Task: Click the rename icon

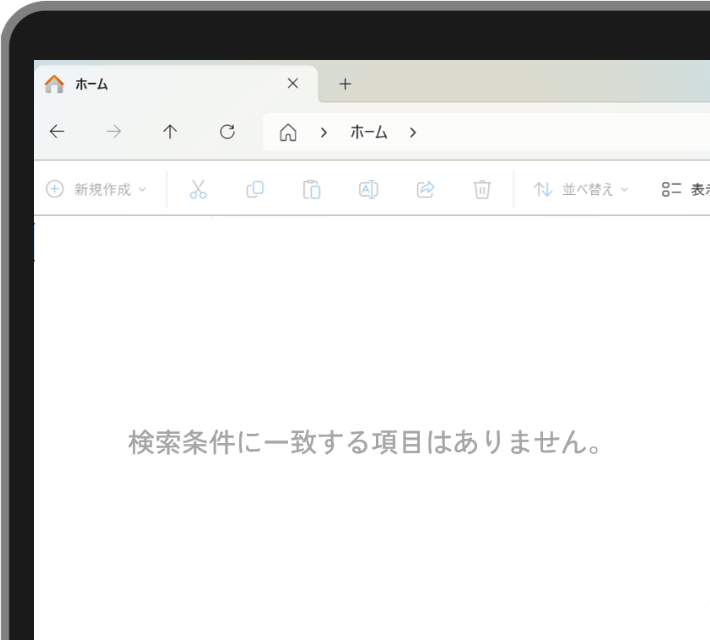Action: point(368,189)
